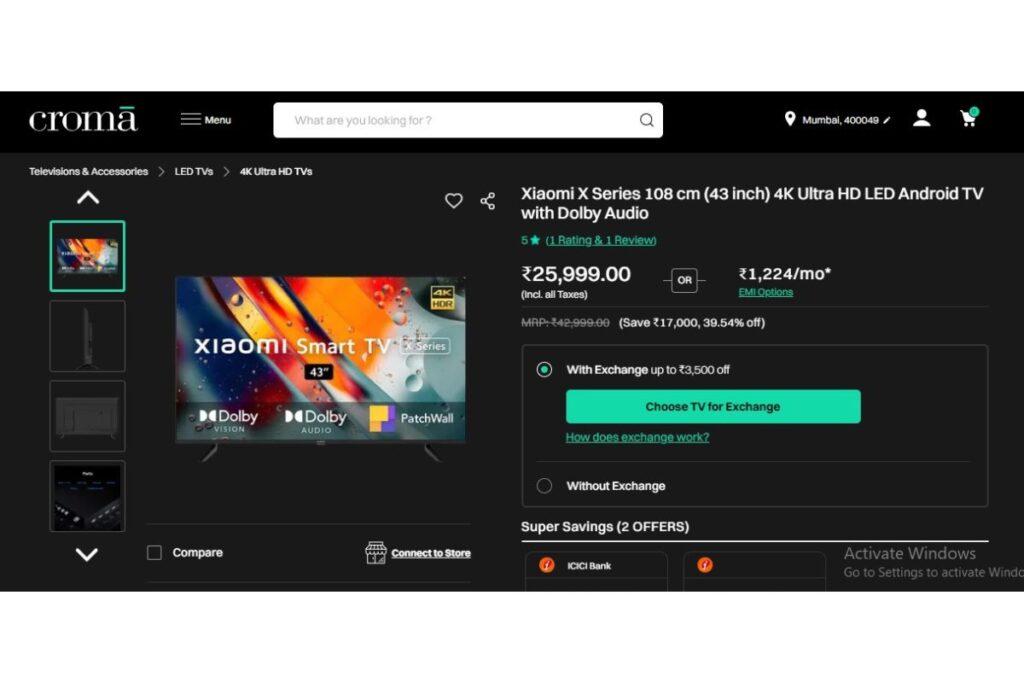Click the struck-through MRP ₹42,999.00 text
This screenshot has height=683, width=1024.
[x=565, y=323]
